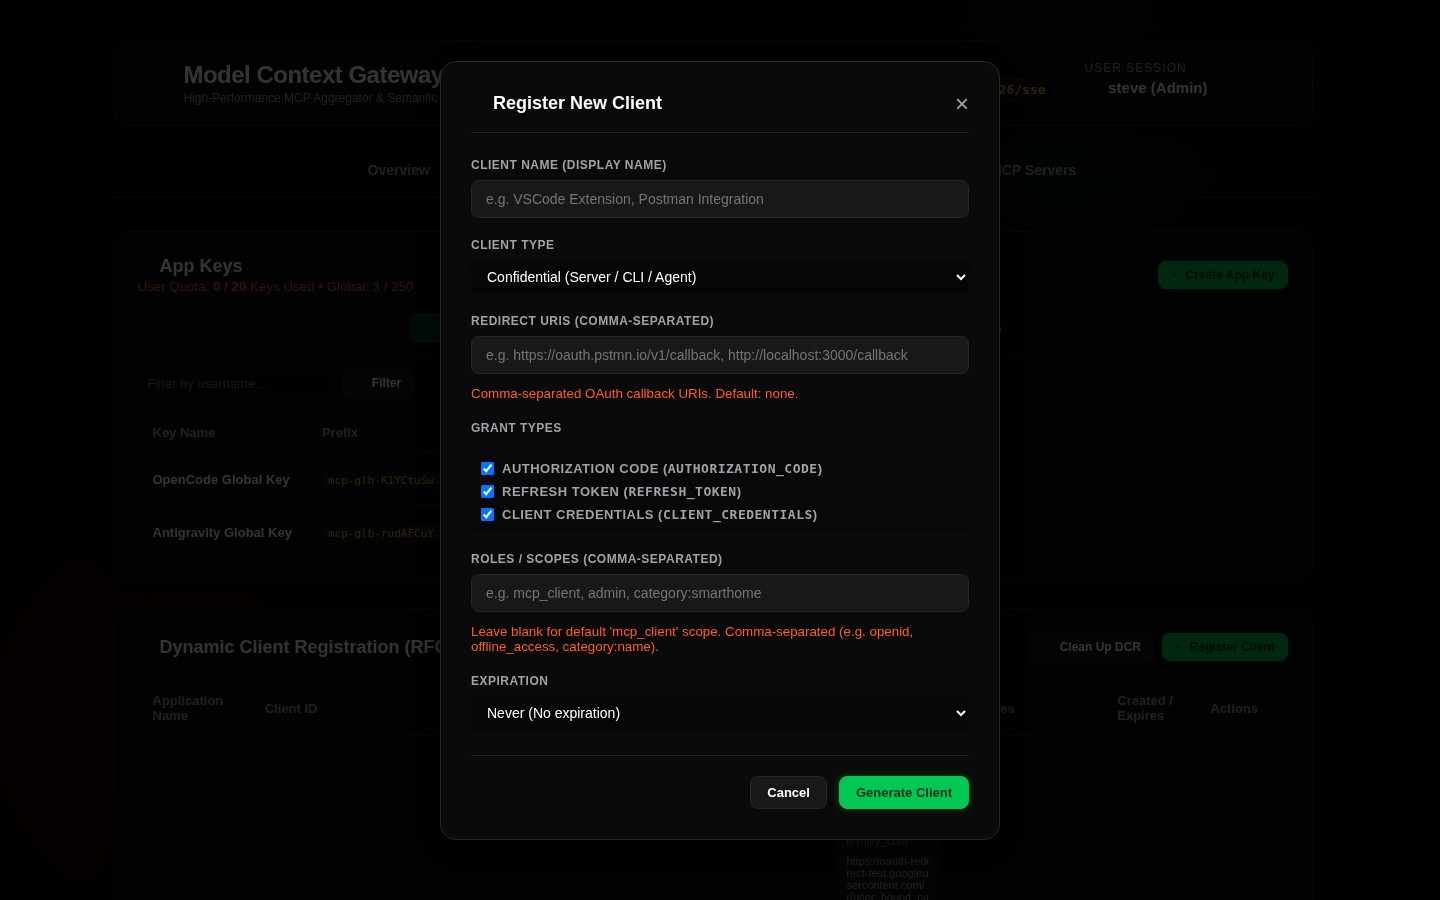Select the OpenCode Global Key row name
The width and height of the screenshot is (1440, 900).
click(x=221, y=480)
